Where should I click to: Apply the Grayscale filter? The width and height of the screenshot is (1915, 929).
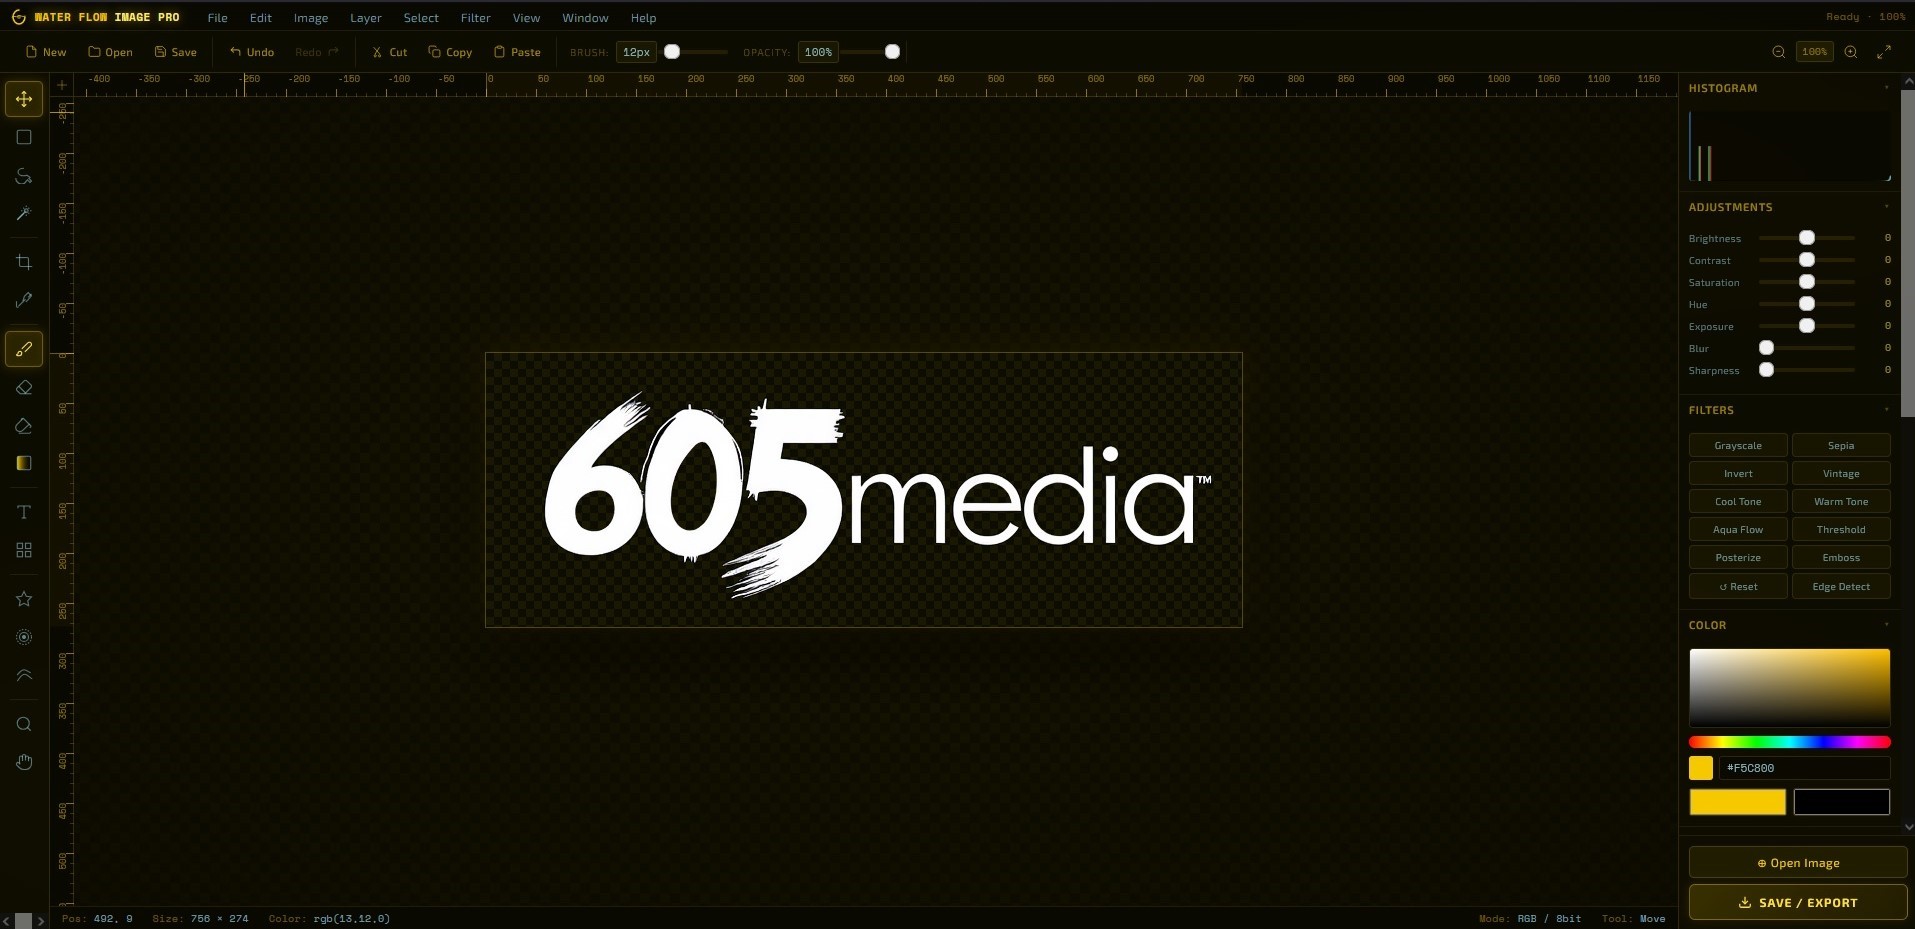tap(1737, 446)
